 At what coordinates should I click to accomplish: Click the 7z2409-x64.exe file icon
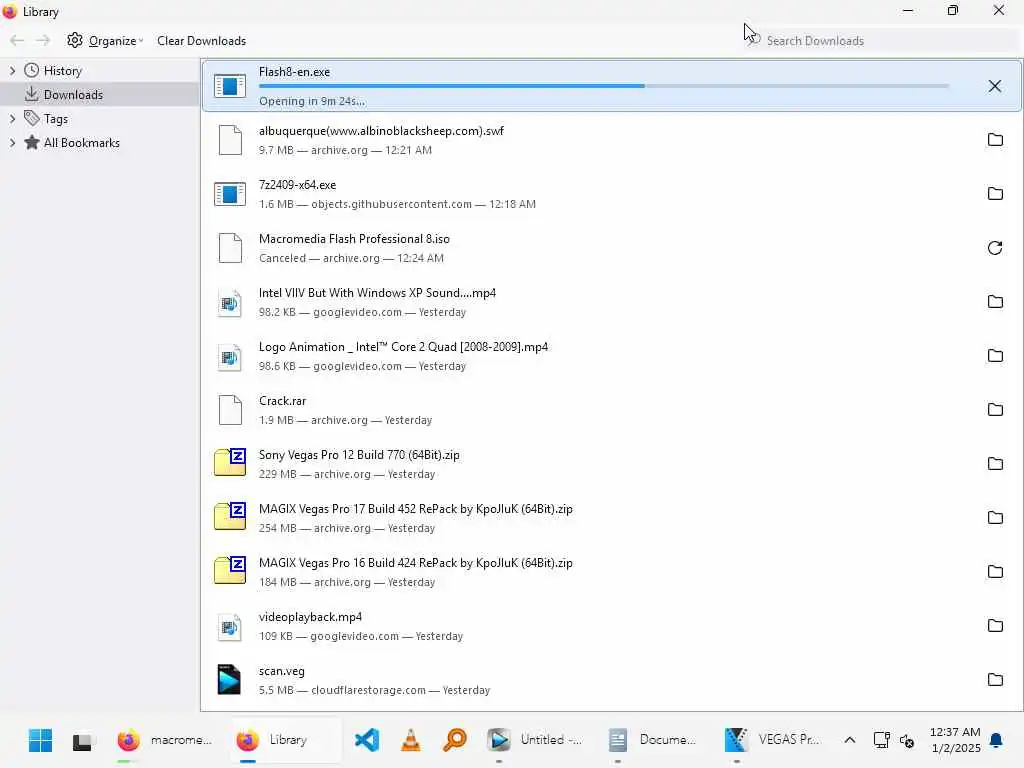point(230,194)
